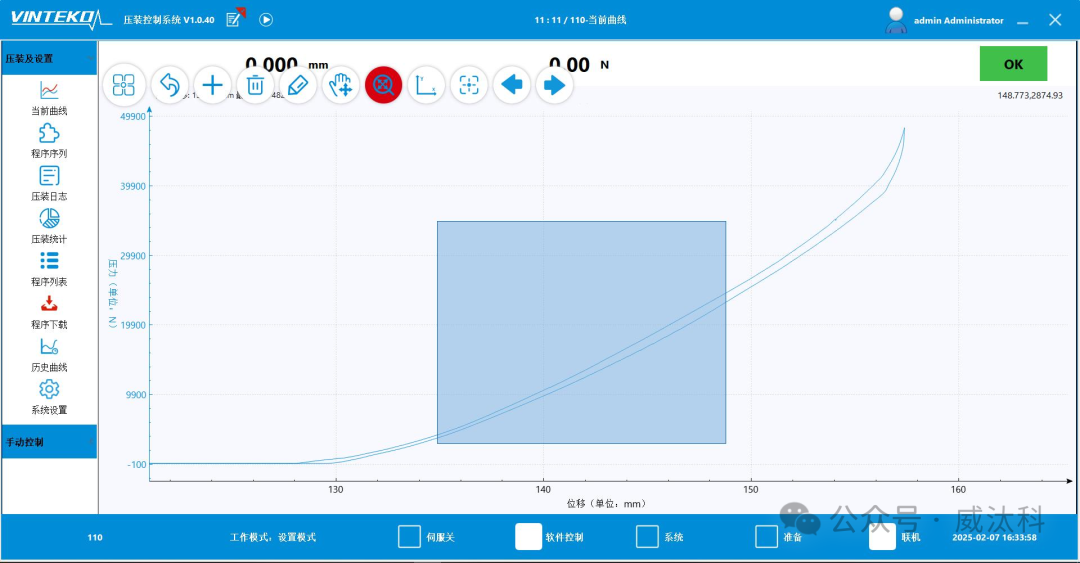This screenshot has height=563, width=1080.
Task: Toggle the 伺服关 servo indicator box
Action: coord(409,536)
